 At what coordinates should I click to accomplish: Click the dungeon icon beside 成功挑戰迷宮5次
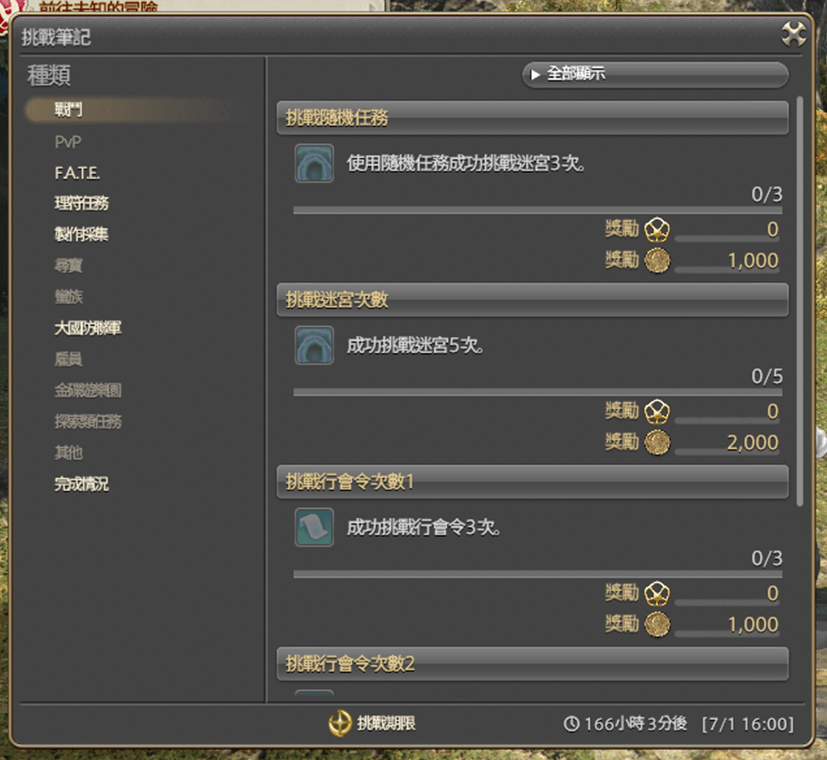click(314, 345)
